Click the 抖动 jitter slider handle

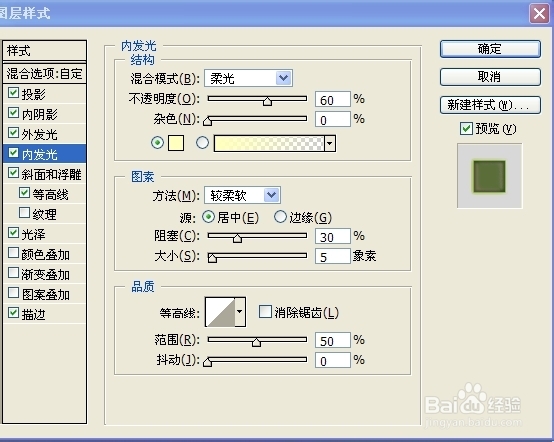pos(208,362)
